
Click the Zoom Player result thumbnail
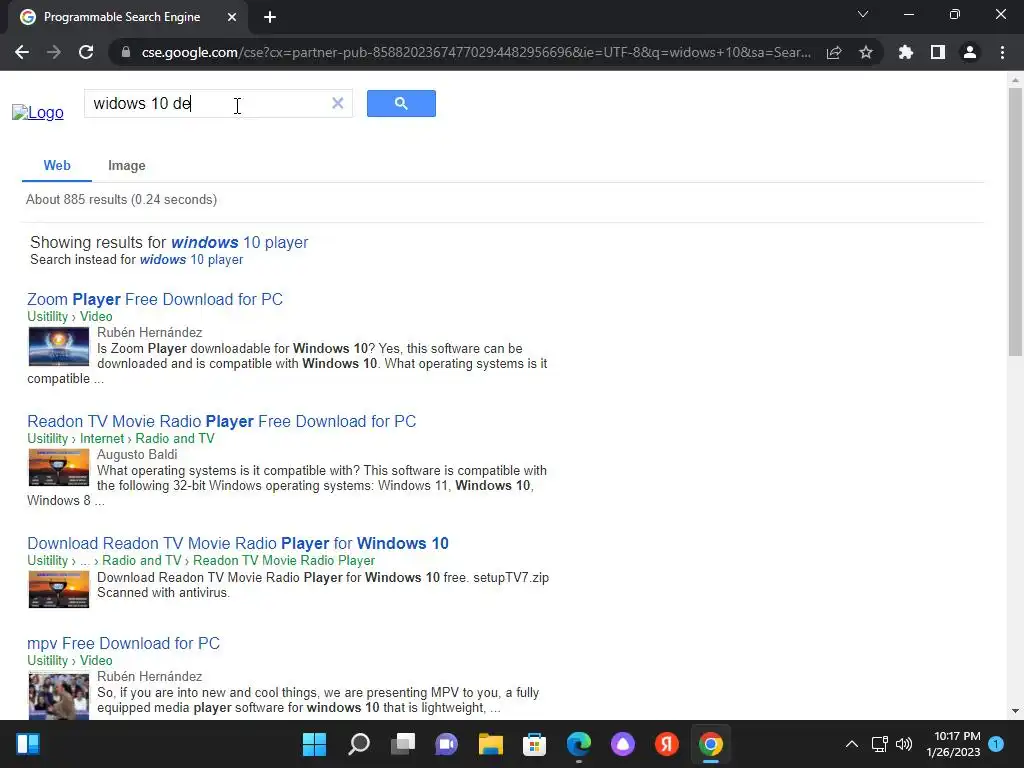pos(59,347)
